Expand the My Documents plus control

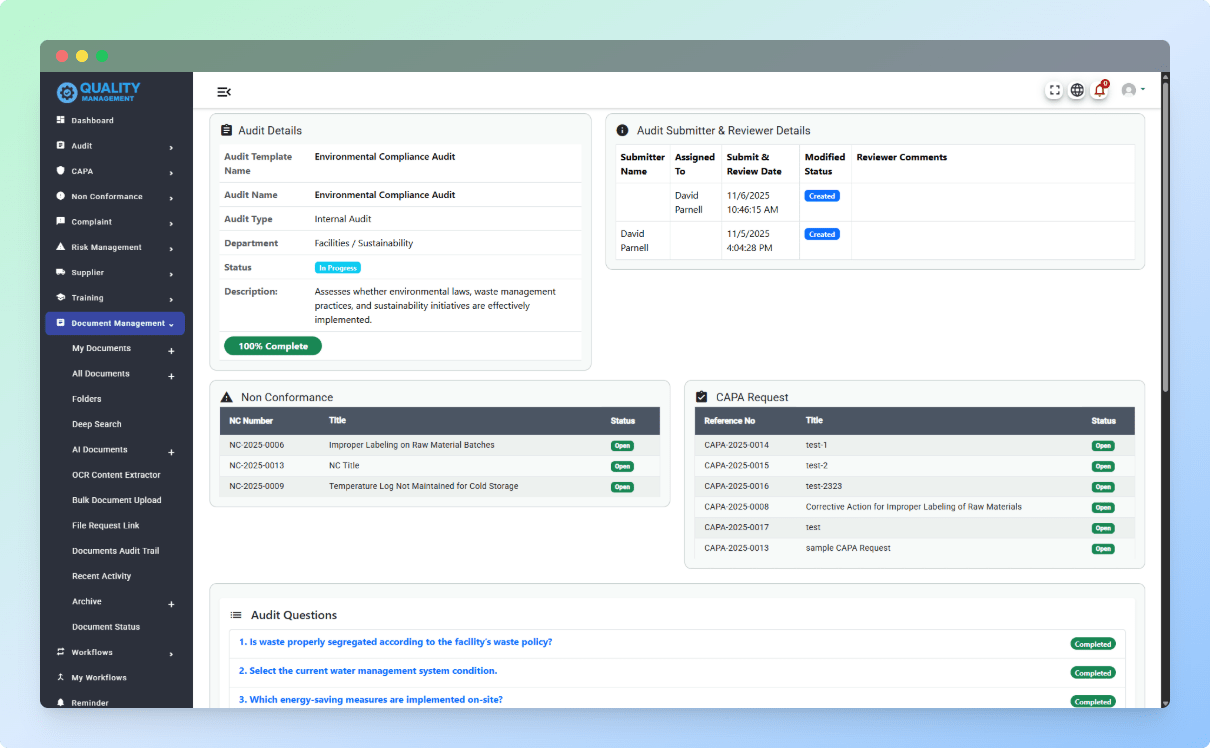point(171,348)
